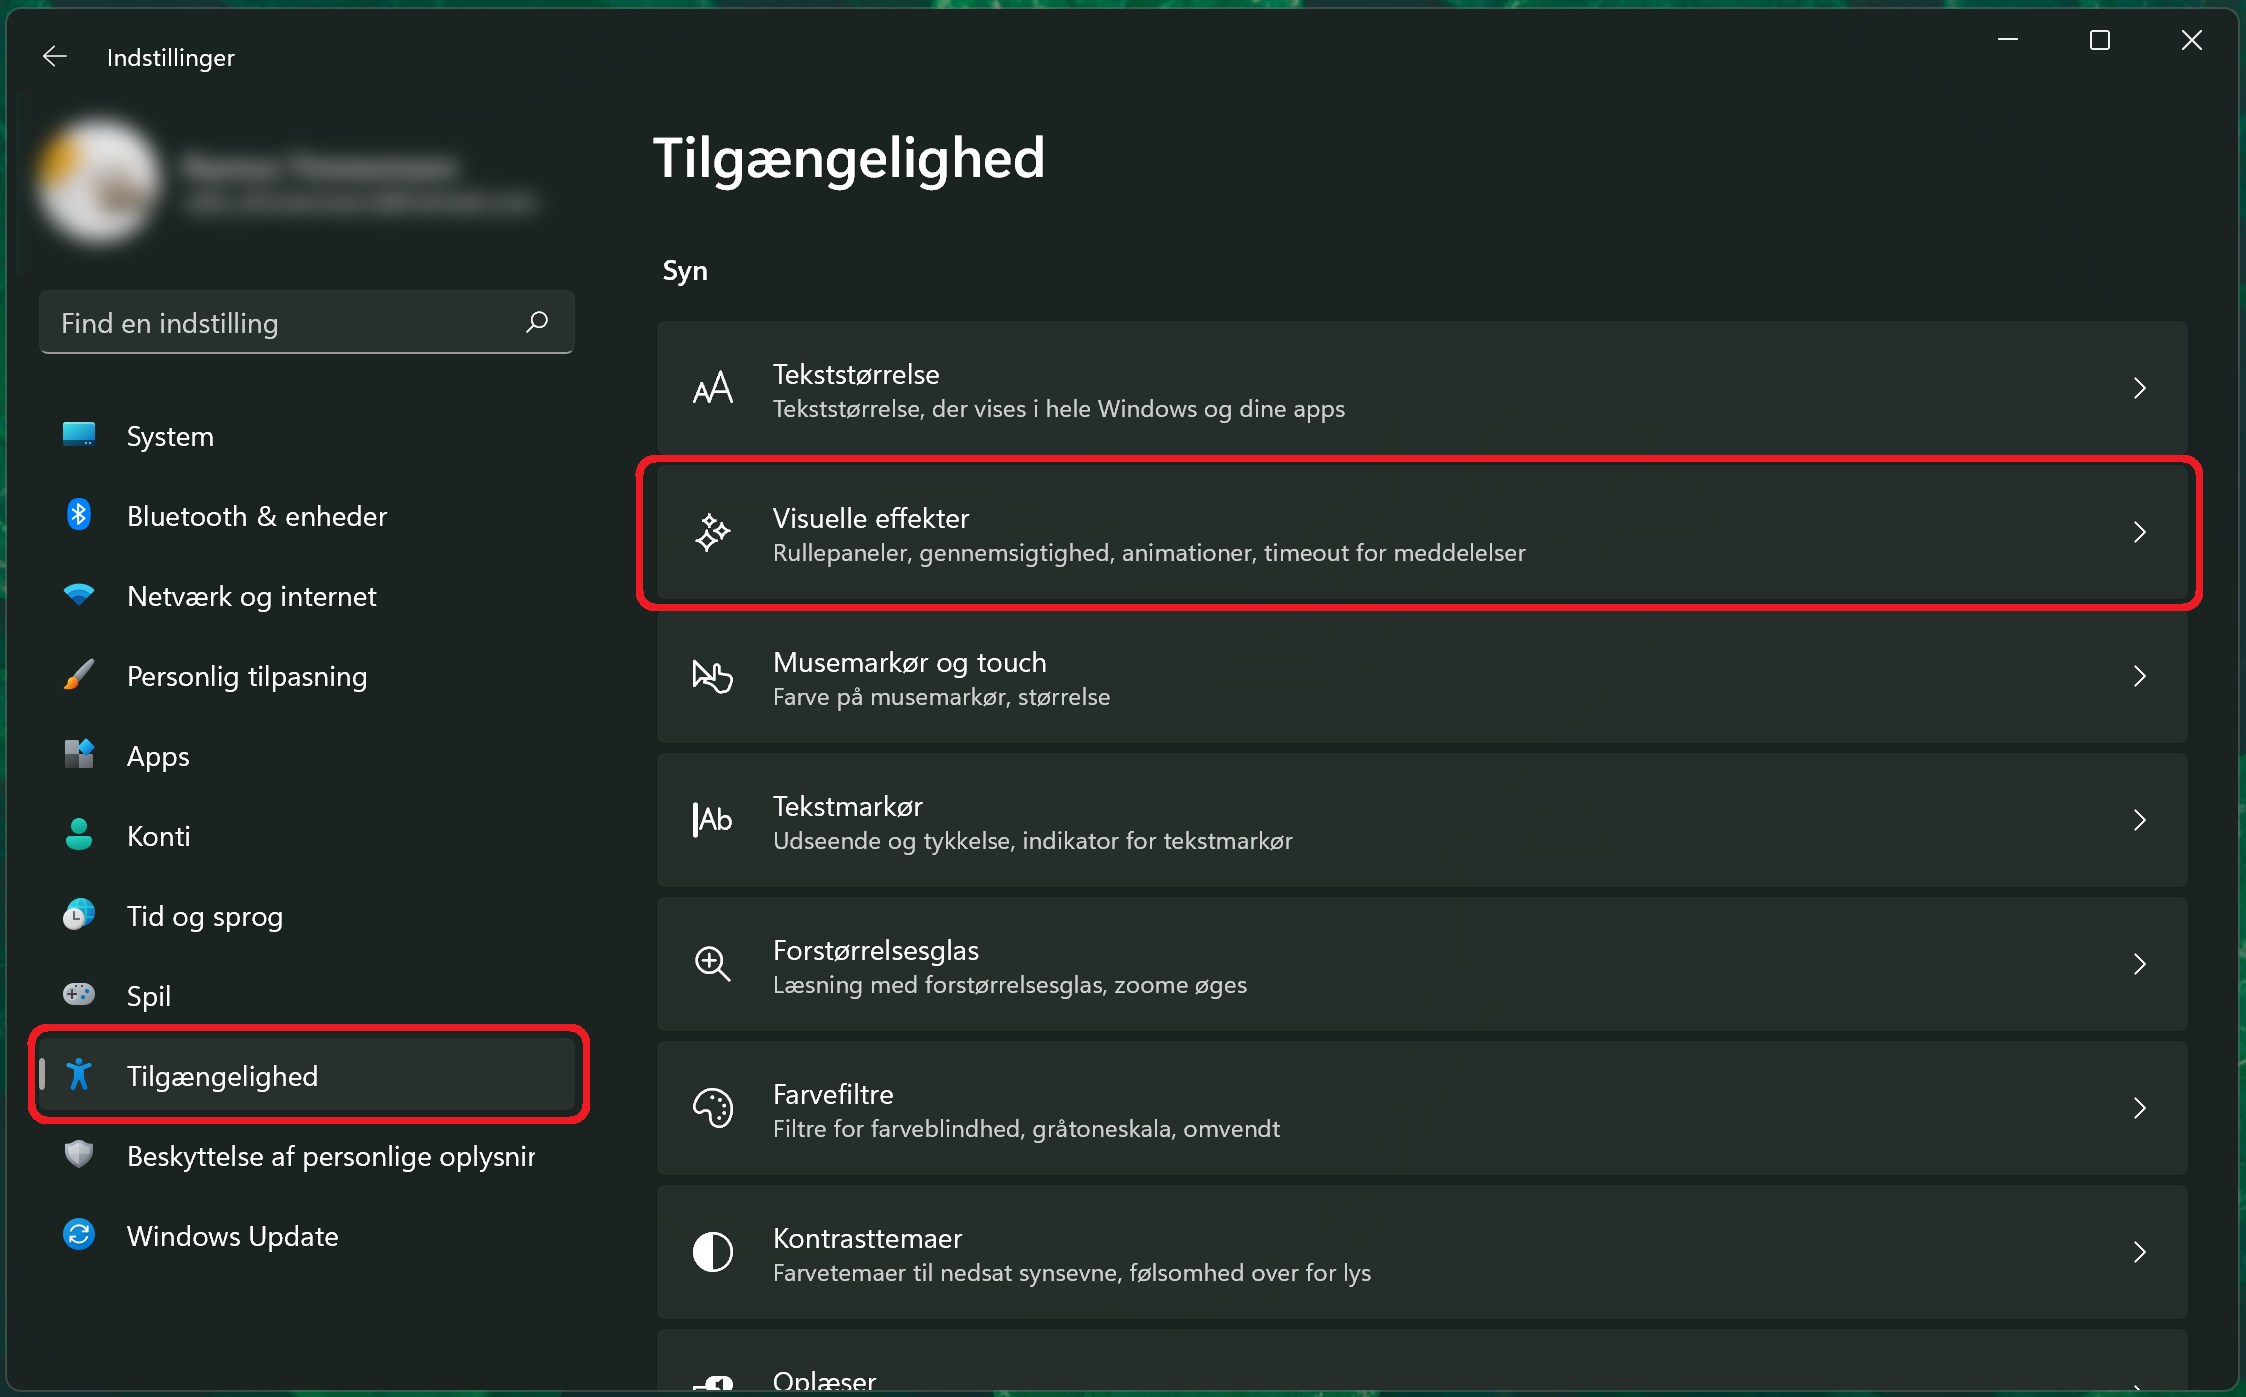Click the Find en indstilling search box

[307, 322]
